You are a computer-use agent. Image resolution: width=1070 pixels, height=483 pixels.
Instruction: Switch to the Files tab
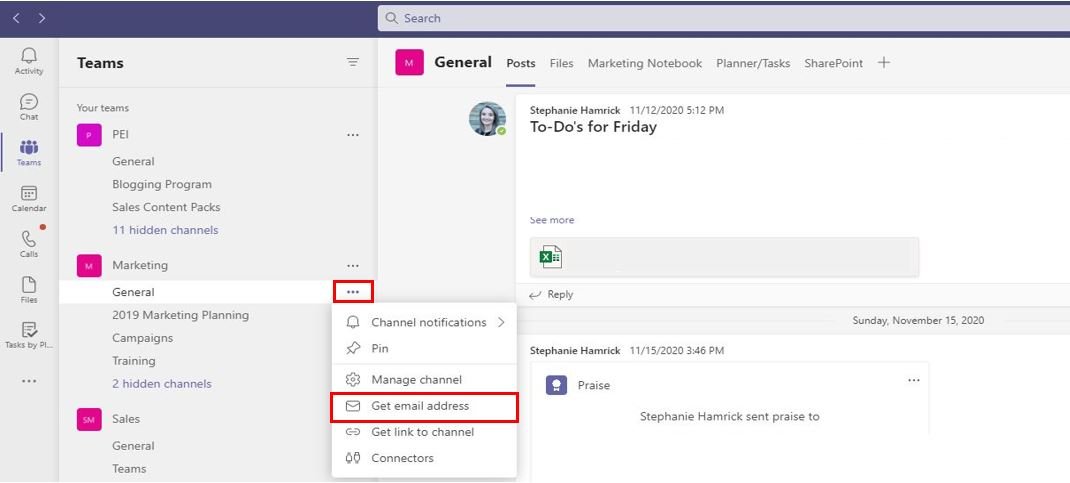pyautogui.click(x=562, y=63)
